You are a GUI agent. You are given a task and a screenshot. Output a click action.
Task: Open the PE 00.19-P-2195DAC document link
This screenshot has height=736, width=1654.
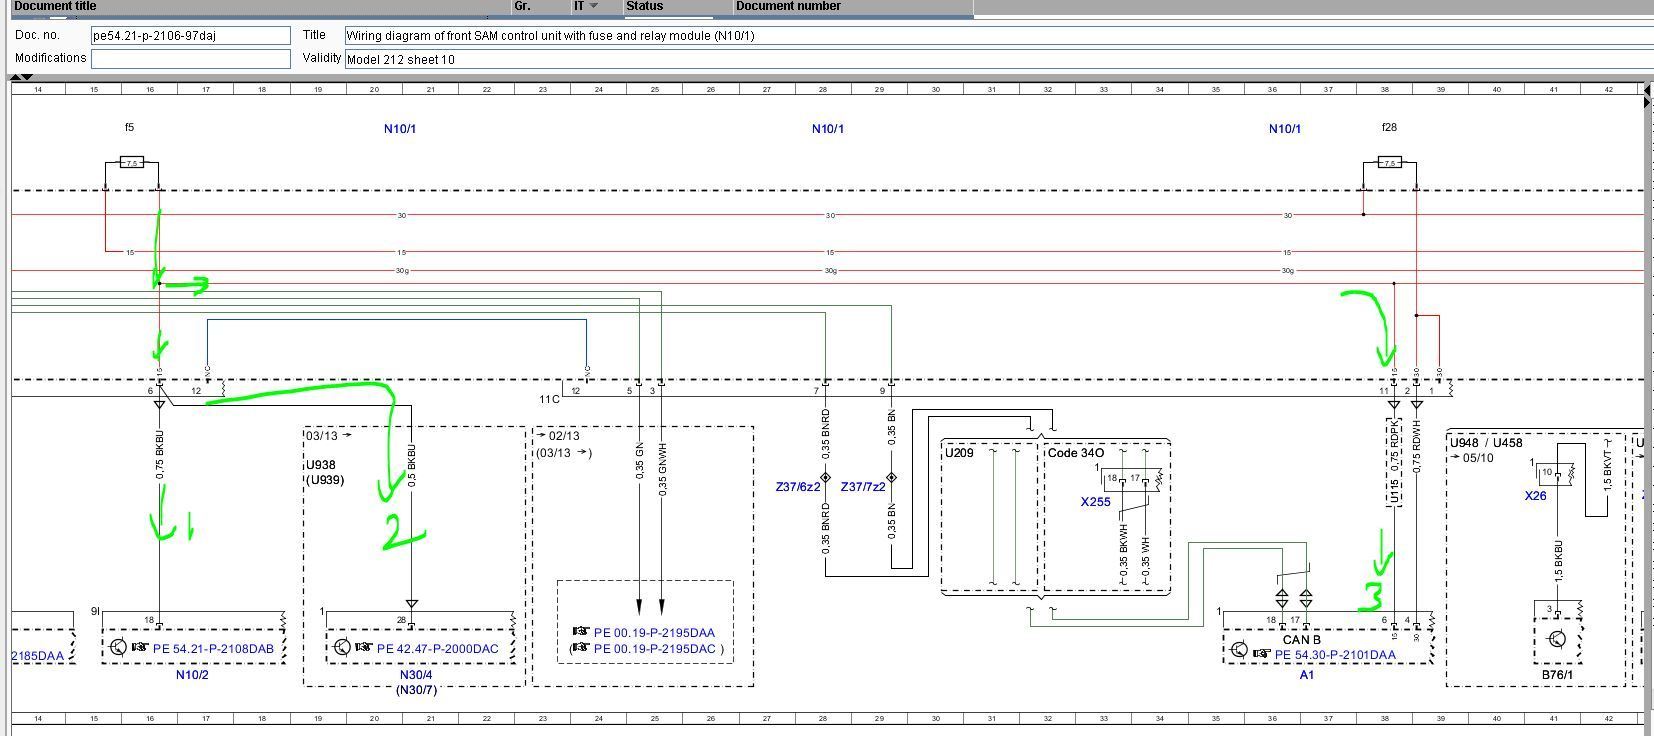(x=654, y=648)
